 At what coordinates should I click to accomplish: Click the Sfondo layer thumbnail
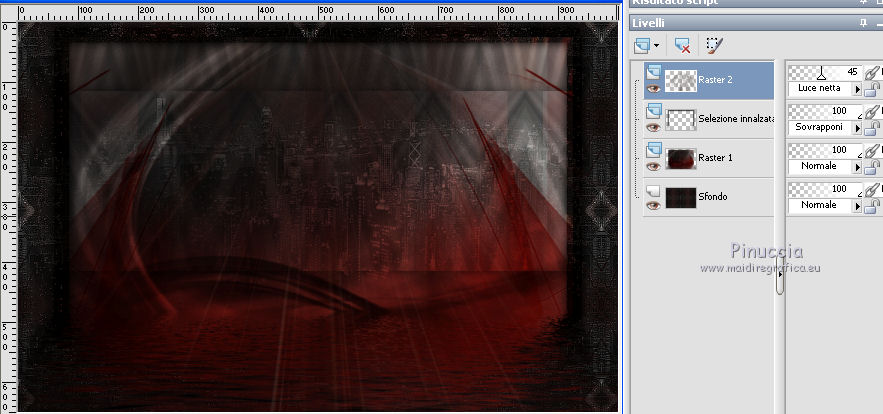[681, 198]
